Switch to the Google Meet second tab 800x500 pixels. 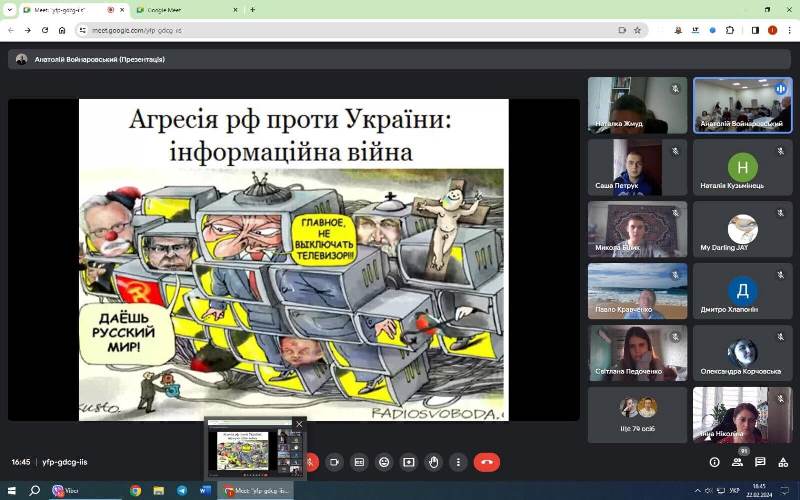[186, 10]
